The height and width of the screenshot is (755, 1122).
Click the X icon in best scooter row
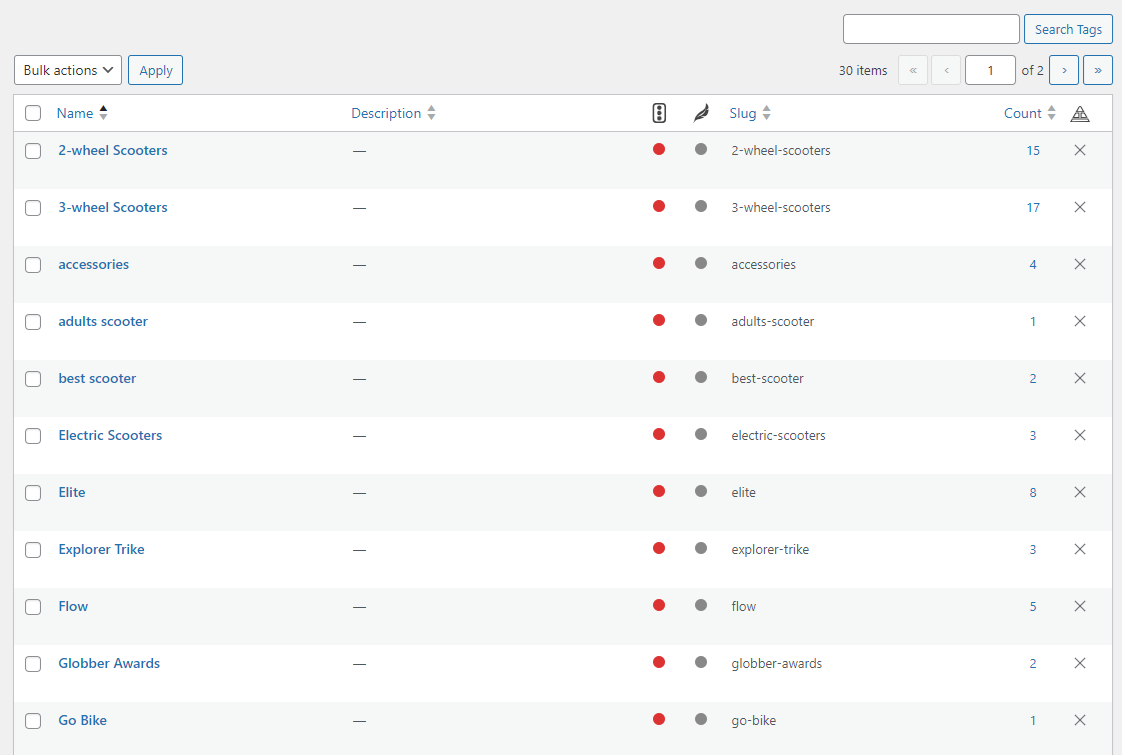pyautogui.click(x=1080, y=378)
